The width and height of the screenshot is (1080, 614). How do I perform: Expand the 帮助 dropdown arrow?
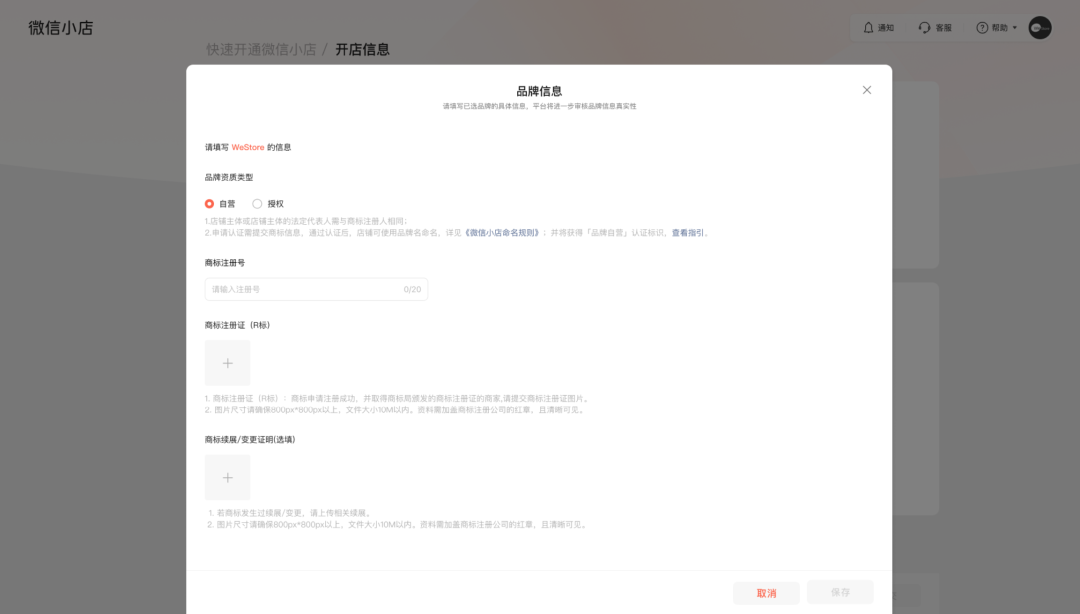(x=1012, y=27)
